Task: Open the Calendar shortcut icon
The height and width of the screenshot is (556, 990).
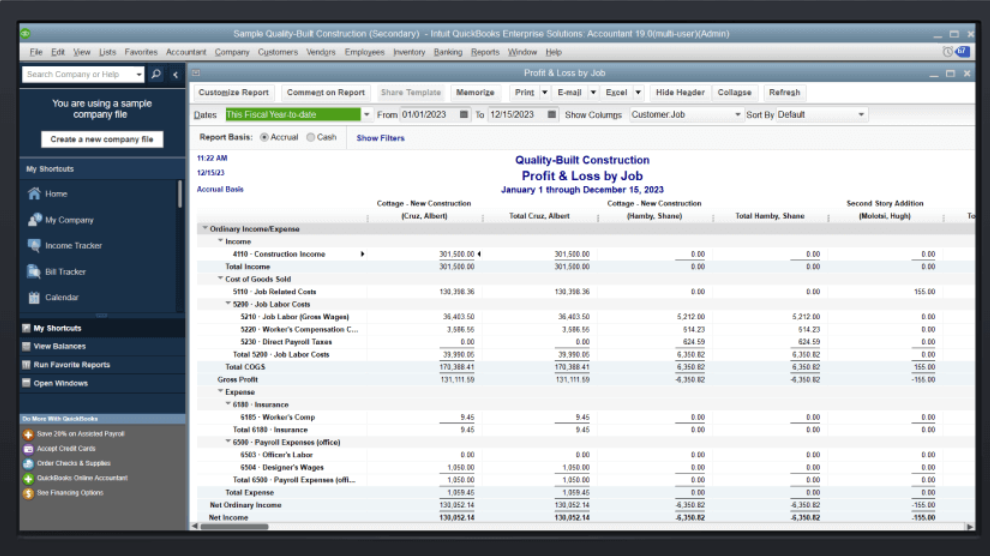Action: click(34, 298)
